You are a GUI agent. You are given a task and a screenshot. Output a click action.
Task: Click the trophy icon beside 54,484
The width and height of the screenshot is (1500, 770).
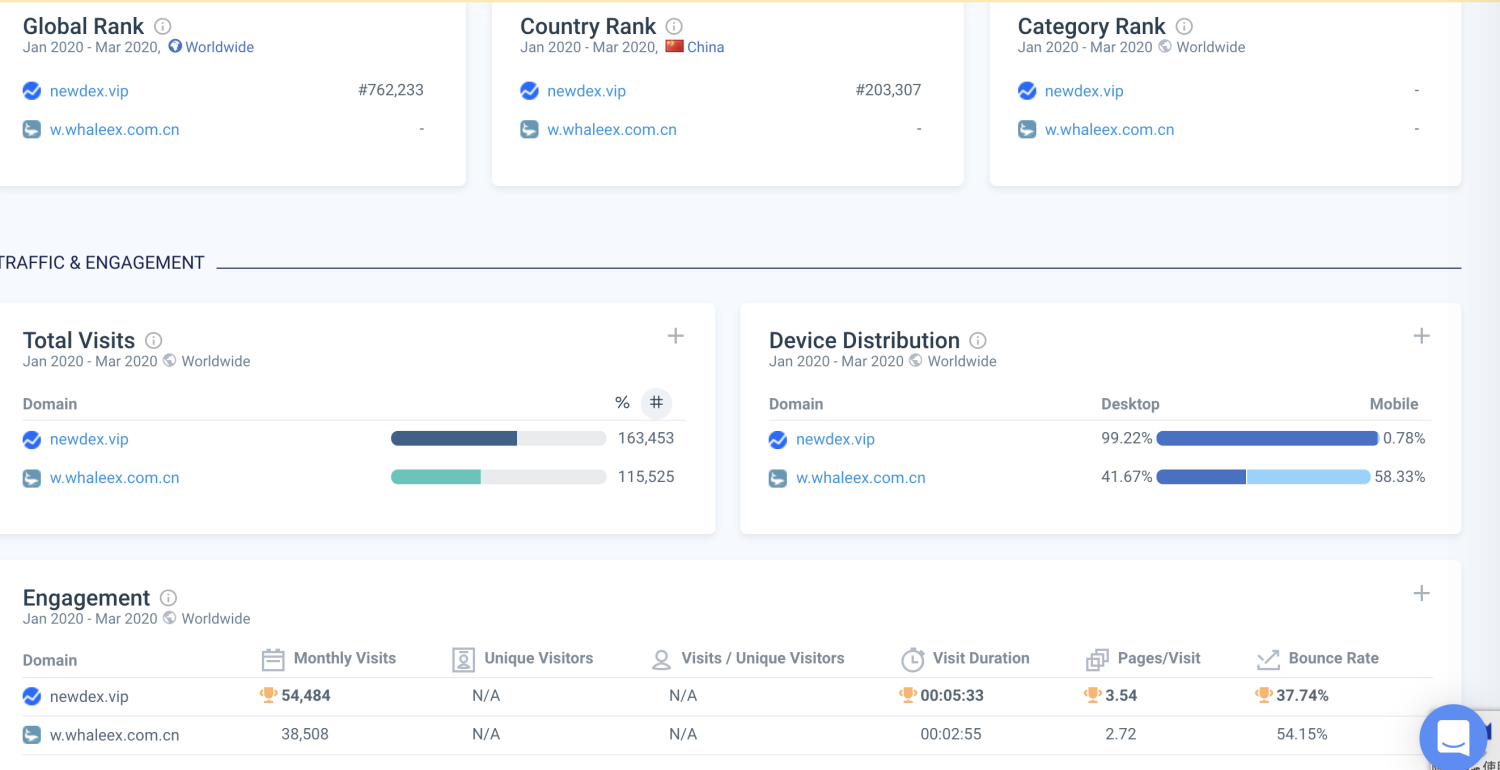(268, 695)
